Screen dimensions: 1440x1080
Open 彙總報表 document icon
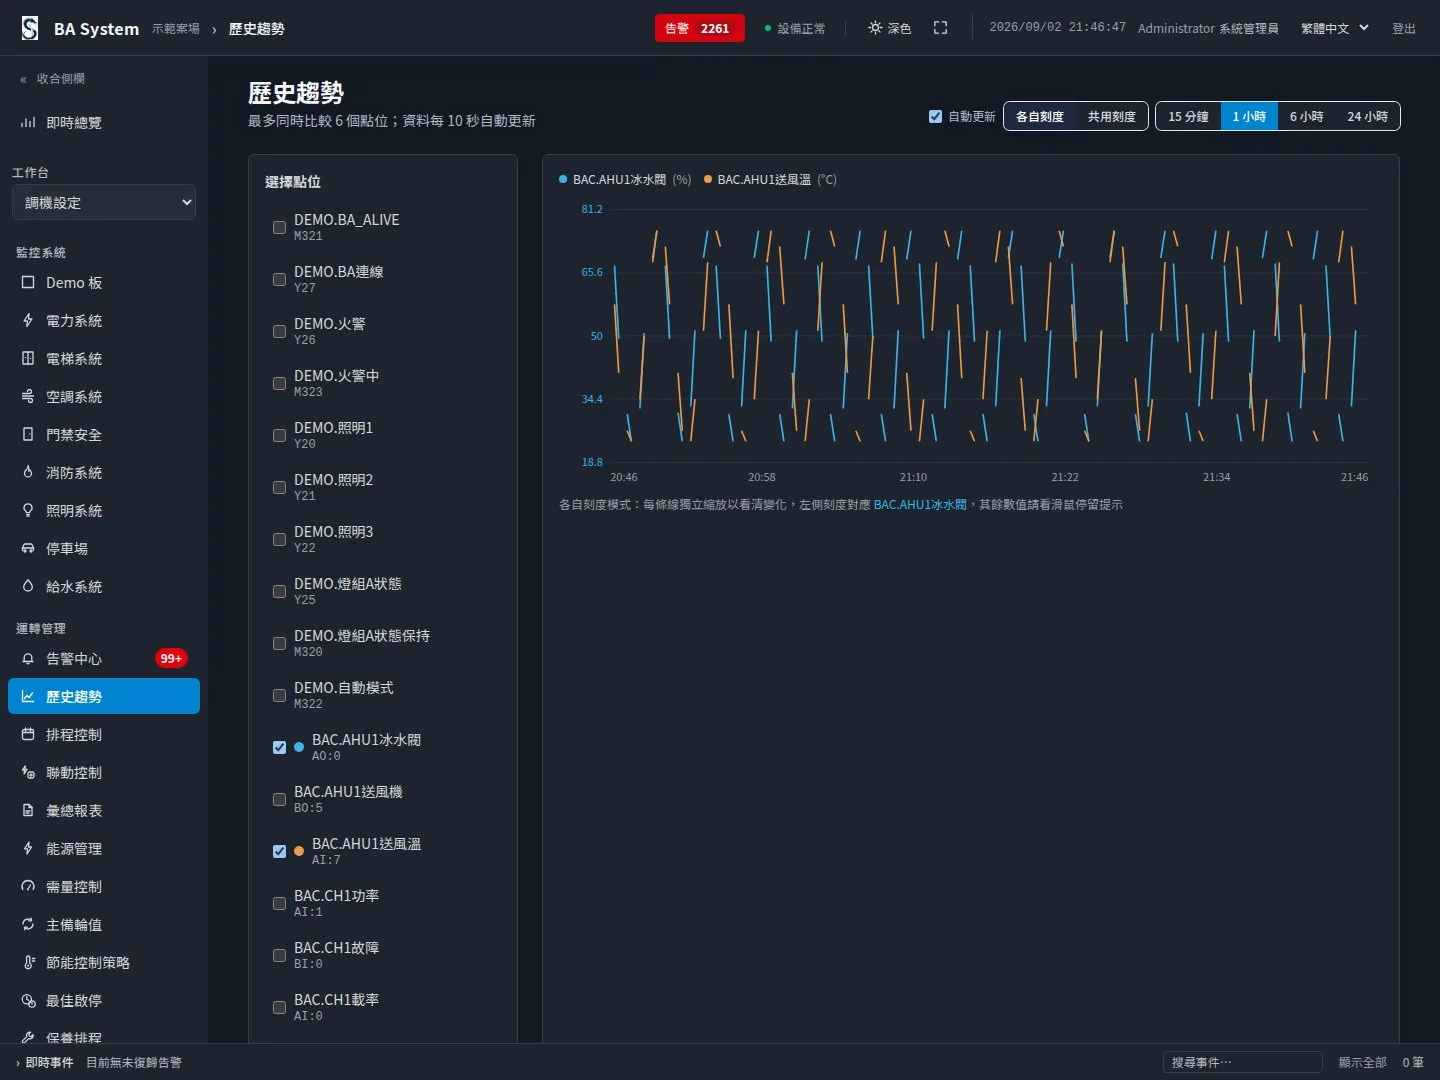[x=28, y=811]
